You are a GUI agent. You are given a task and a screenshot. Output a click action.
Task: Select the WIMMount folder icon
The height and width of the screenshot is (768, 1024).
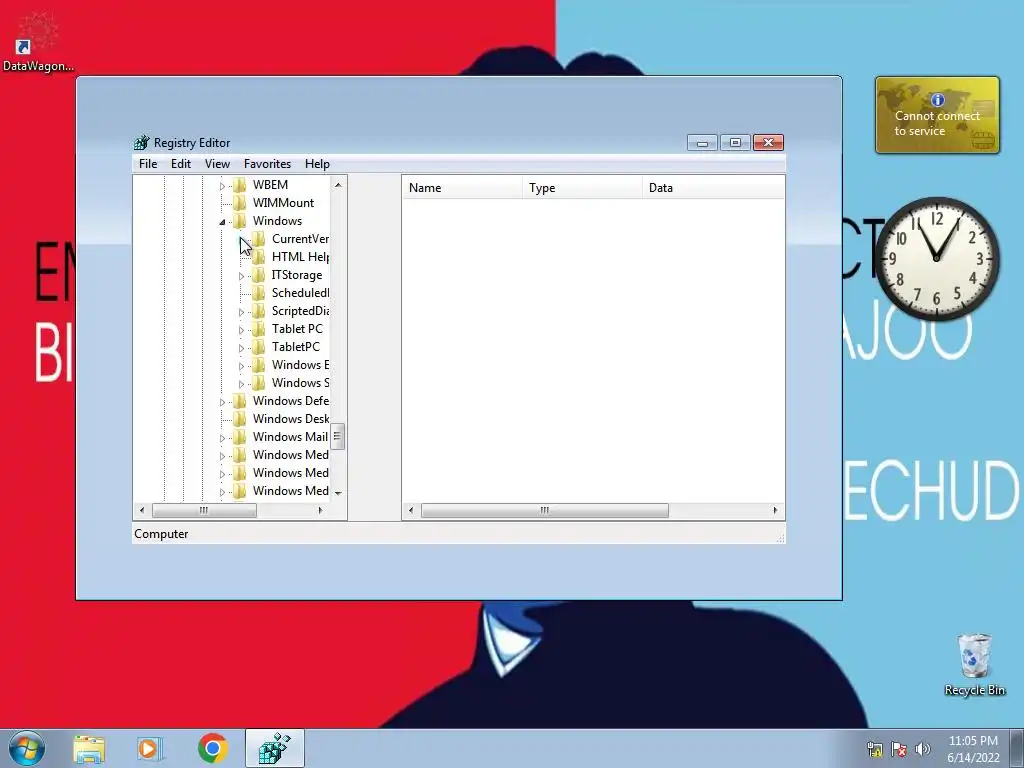click(240, 203)
